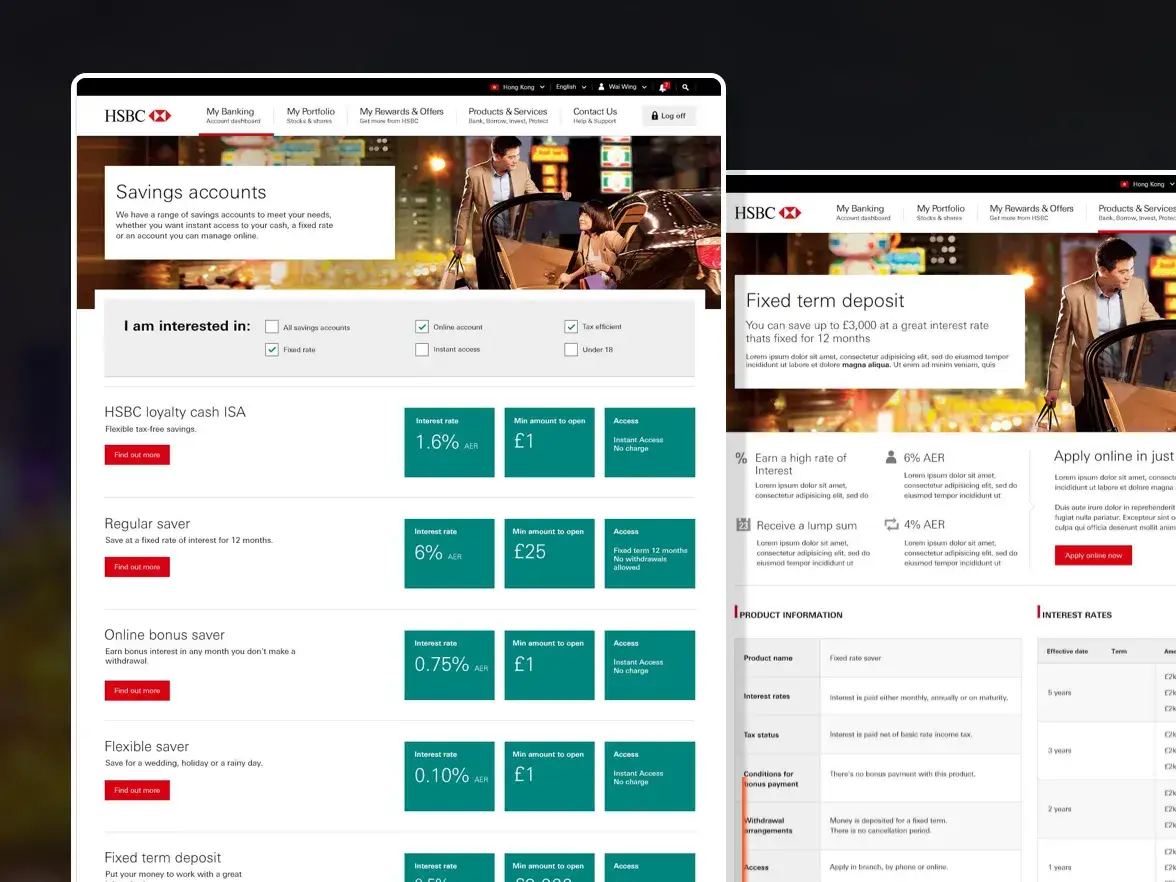Click the Access tile reading Fixed term 12 months

click(x=650, y=554)
